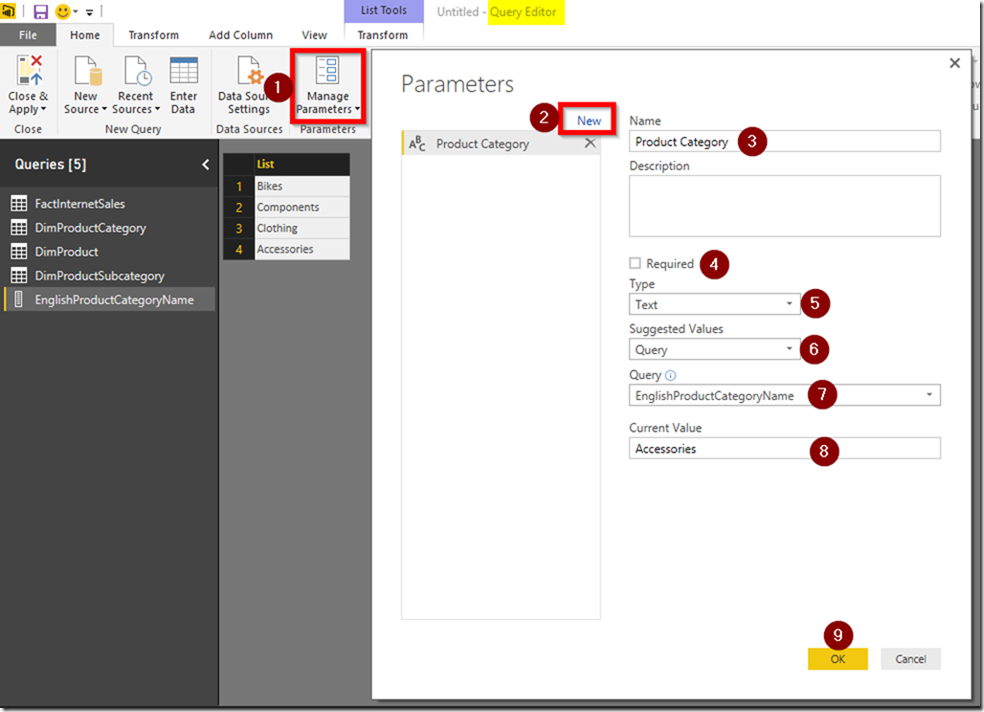Select the Bikes list row

(x=302, y=186)
